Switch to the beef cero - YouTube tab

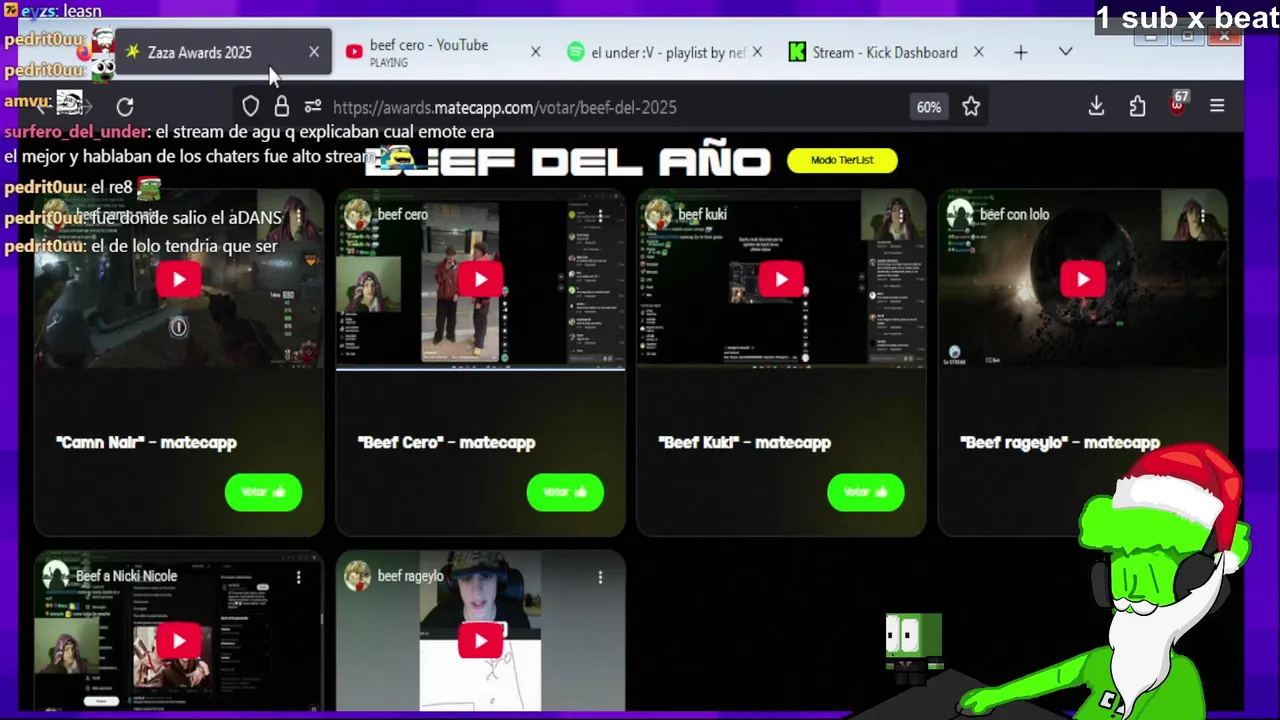point(440,52)
